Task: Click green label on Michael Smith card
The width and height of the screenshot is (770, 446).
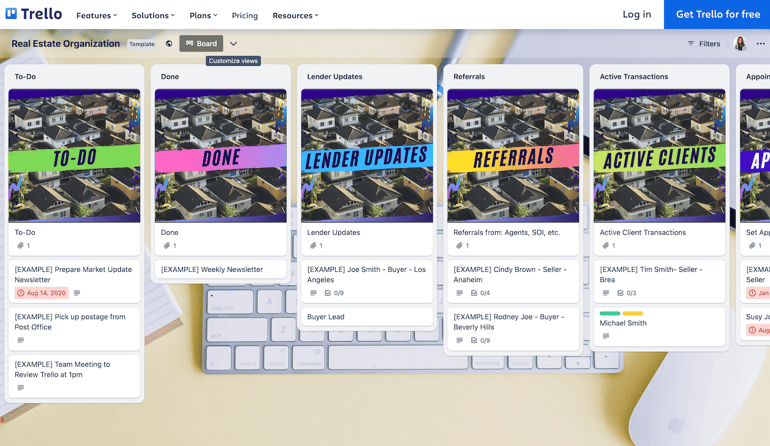Action: (x=609, y=314)
